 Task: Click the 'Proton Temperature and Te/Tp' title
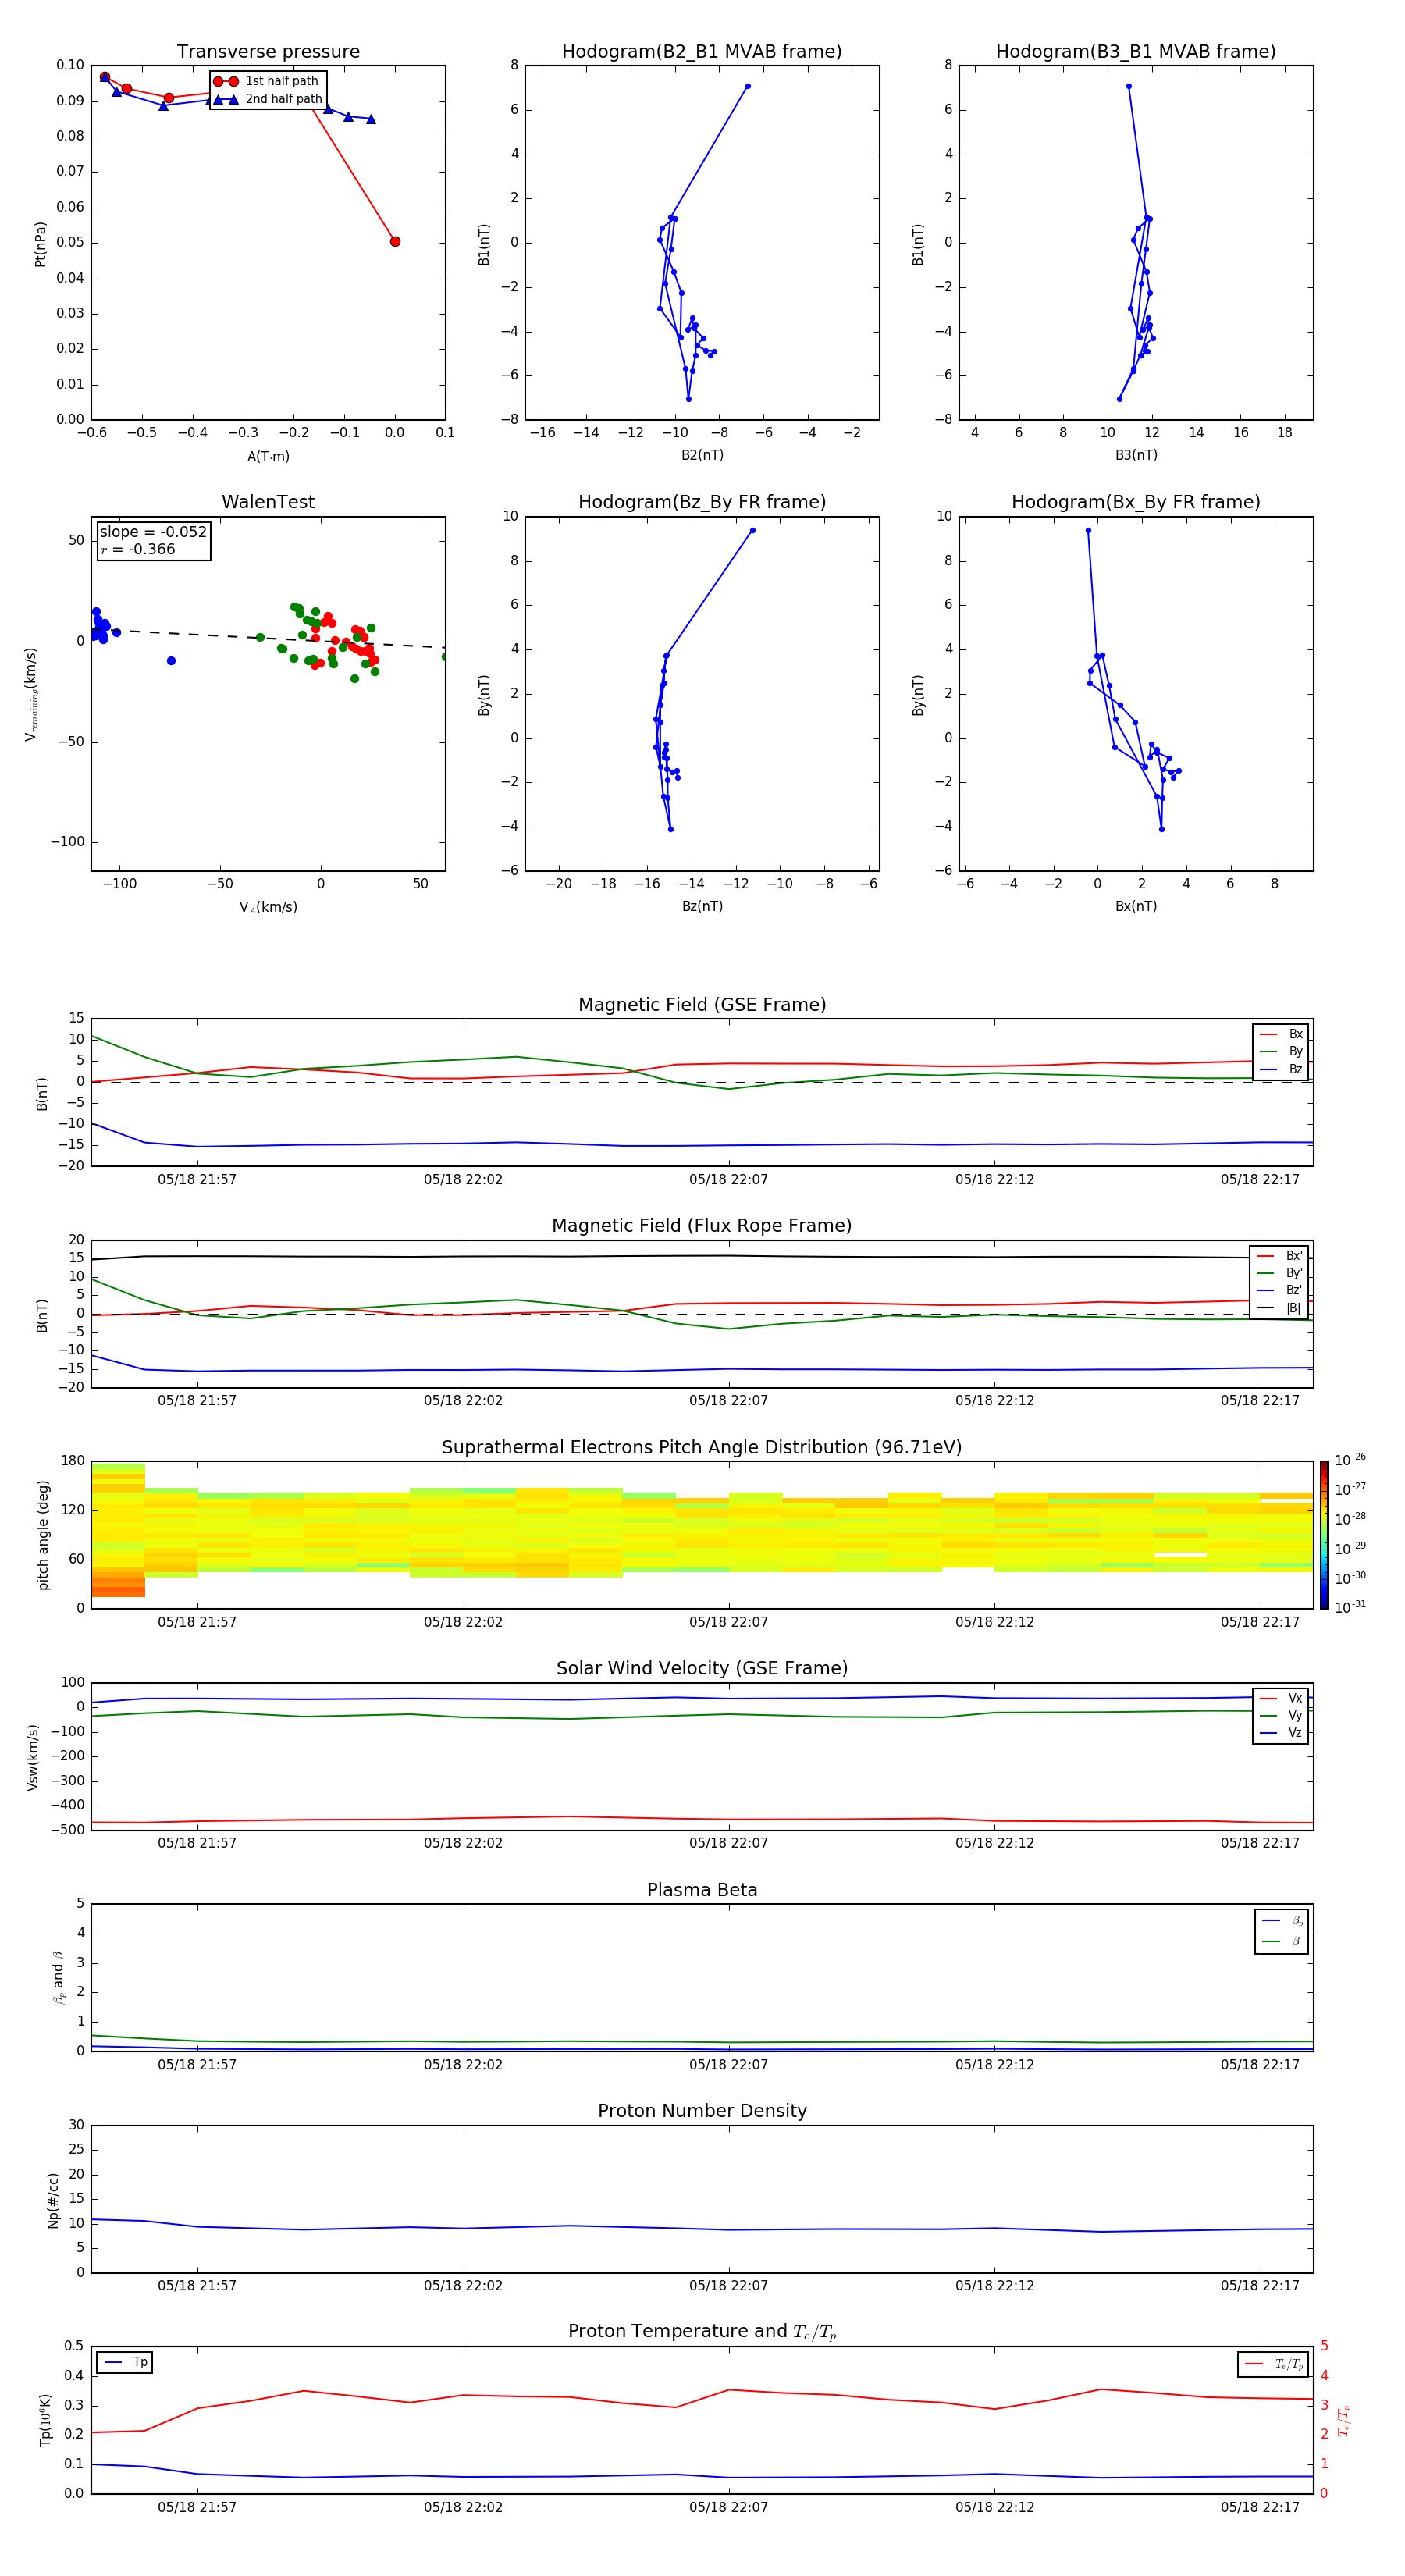702,2332
